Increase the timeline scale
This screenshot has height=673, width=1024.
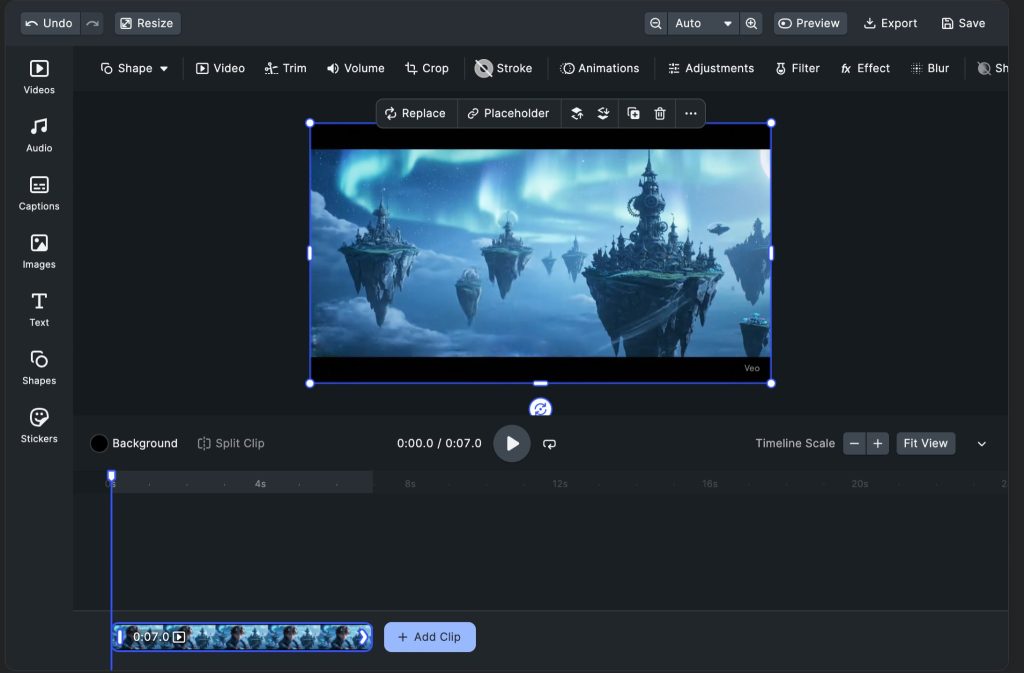click(x=878, y=444)
